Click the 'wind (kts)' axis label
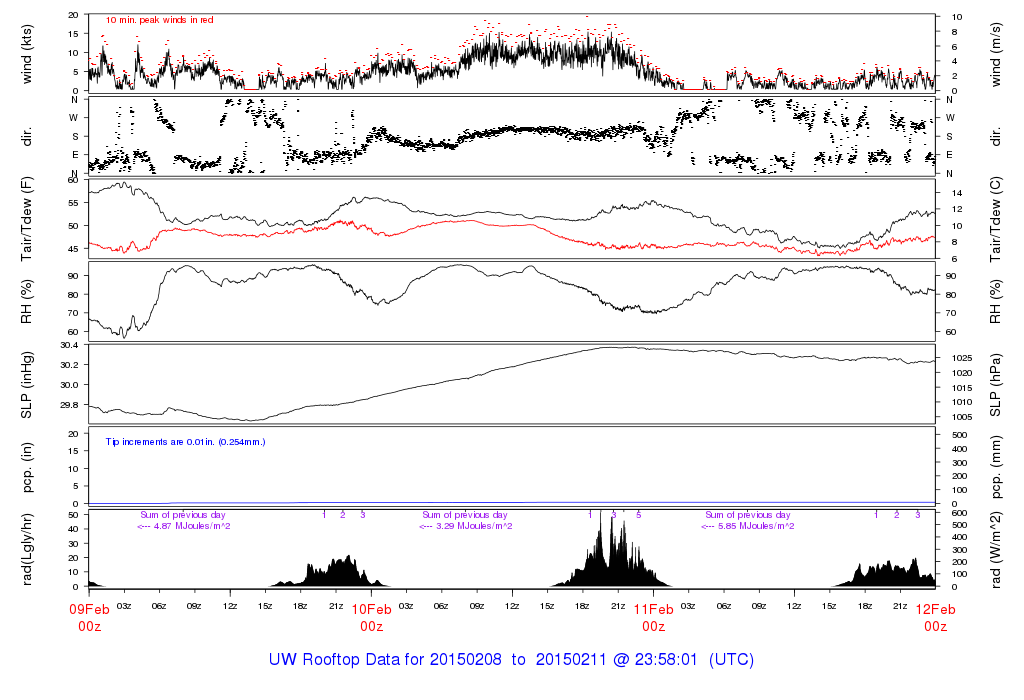The height and width of the screenshot is (700, 1024). tap(26, 54)
